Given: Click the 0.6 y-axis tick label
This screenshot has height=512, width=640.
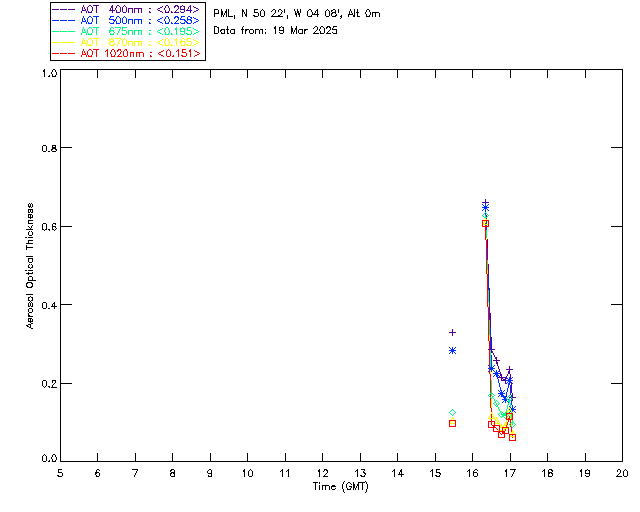Looking at the screenshot, I should pyautogui.click(x=49, y=227).
